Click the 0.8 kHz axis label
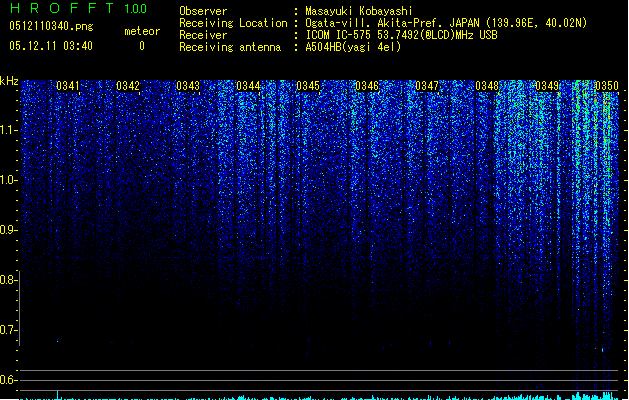Viewport: 629px width, 400px height. (8, 280)
